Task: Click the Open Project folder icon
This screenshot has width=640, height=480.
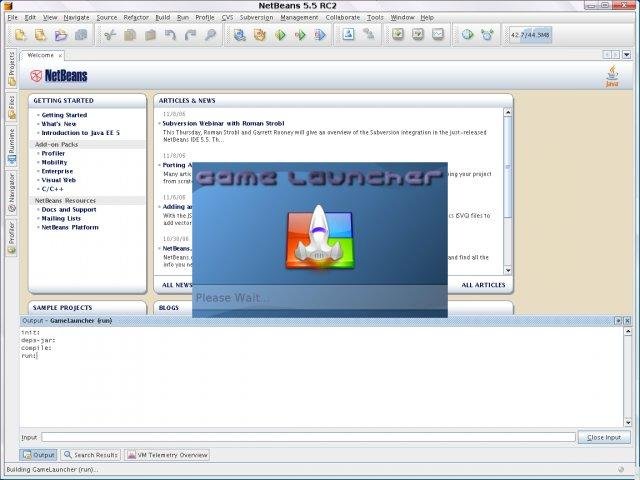Action: click(x=60, y=35)
